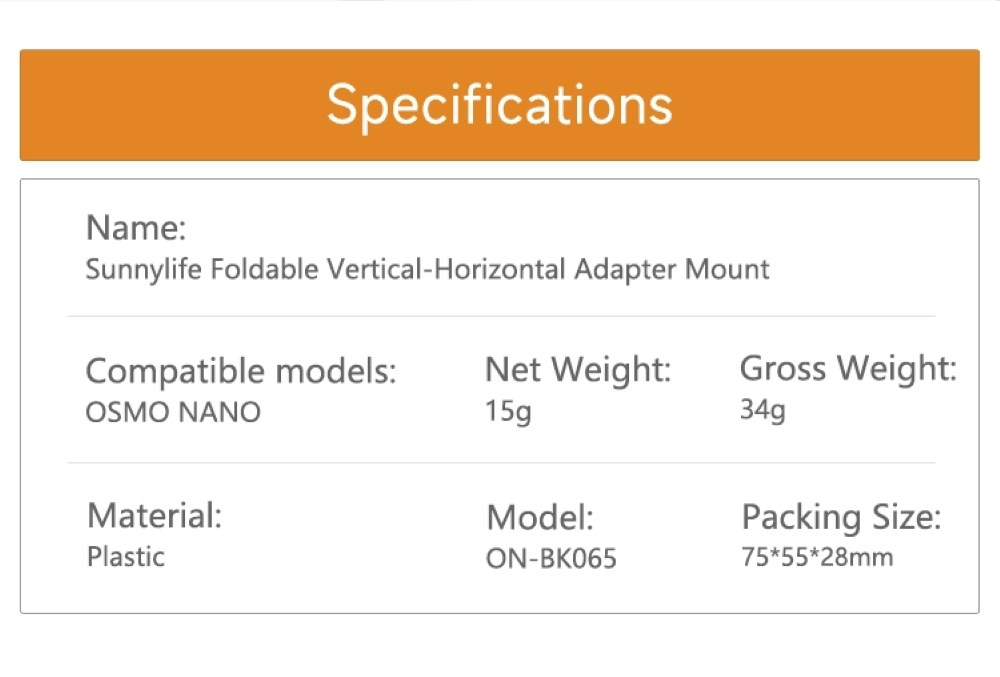Select the Plastic material value
The width and height of the screenshot is (1000, 677).
126,556
